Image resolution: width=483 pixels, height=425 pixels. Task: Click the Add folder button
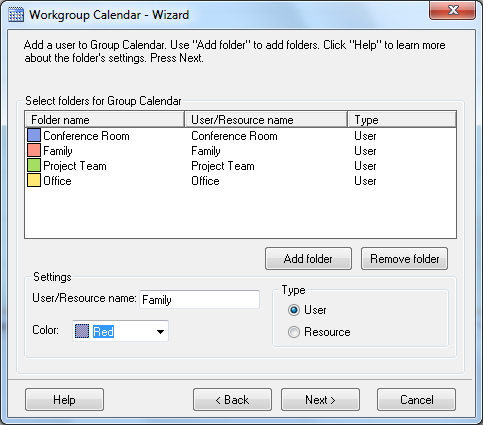coord(308,259)
